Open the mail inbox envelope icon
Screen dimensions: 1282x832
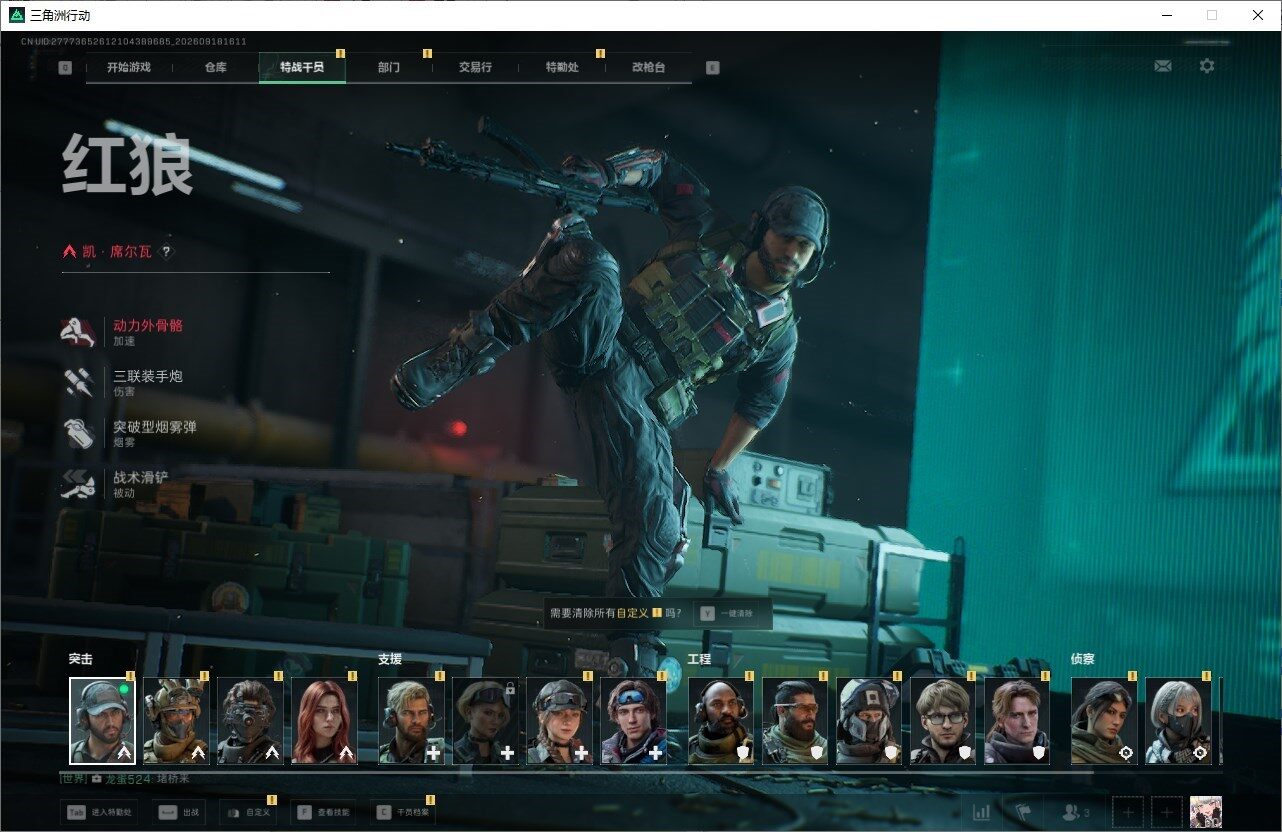(x=1162, y=66)
